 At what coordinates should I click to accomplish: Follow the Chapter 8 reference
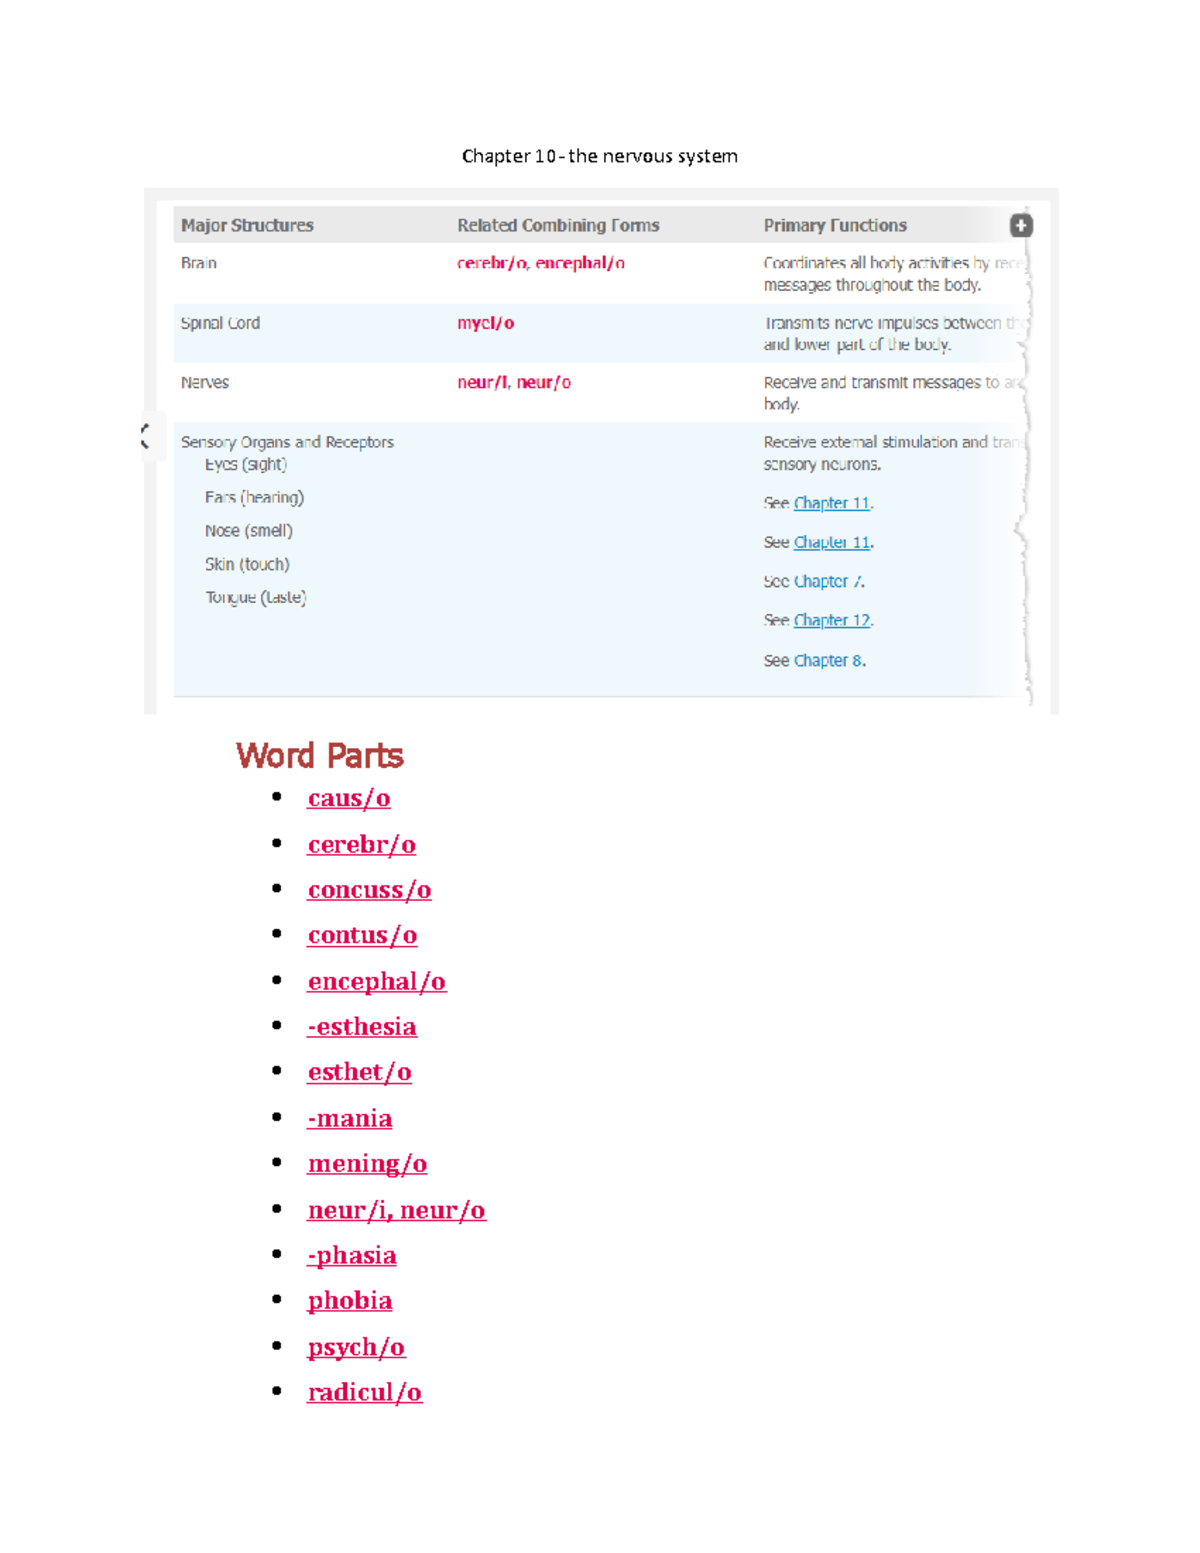click(829, 661)
